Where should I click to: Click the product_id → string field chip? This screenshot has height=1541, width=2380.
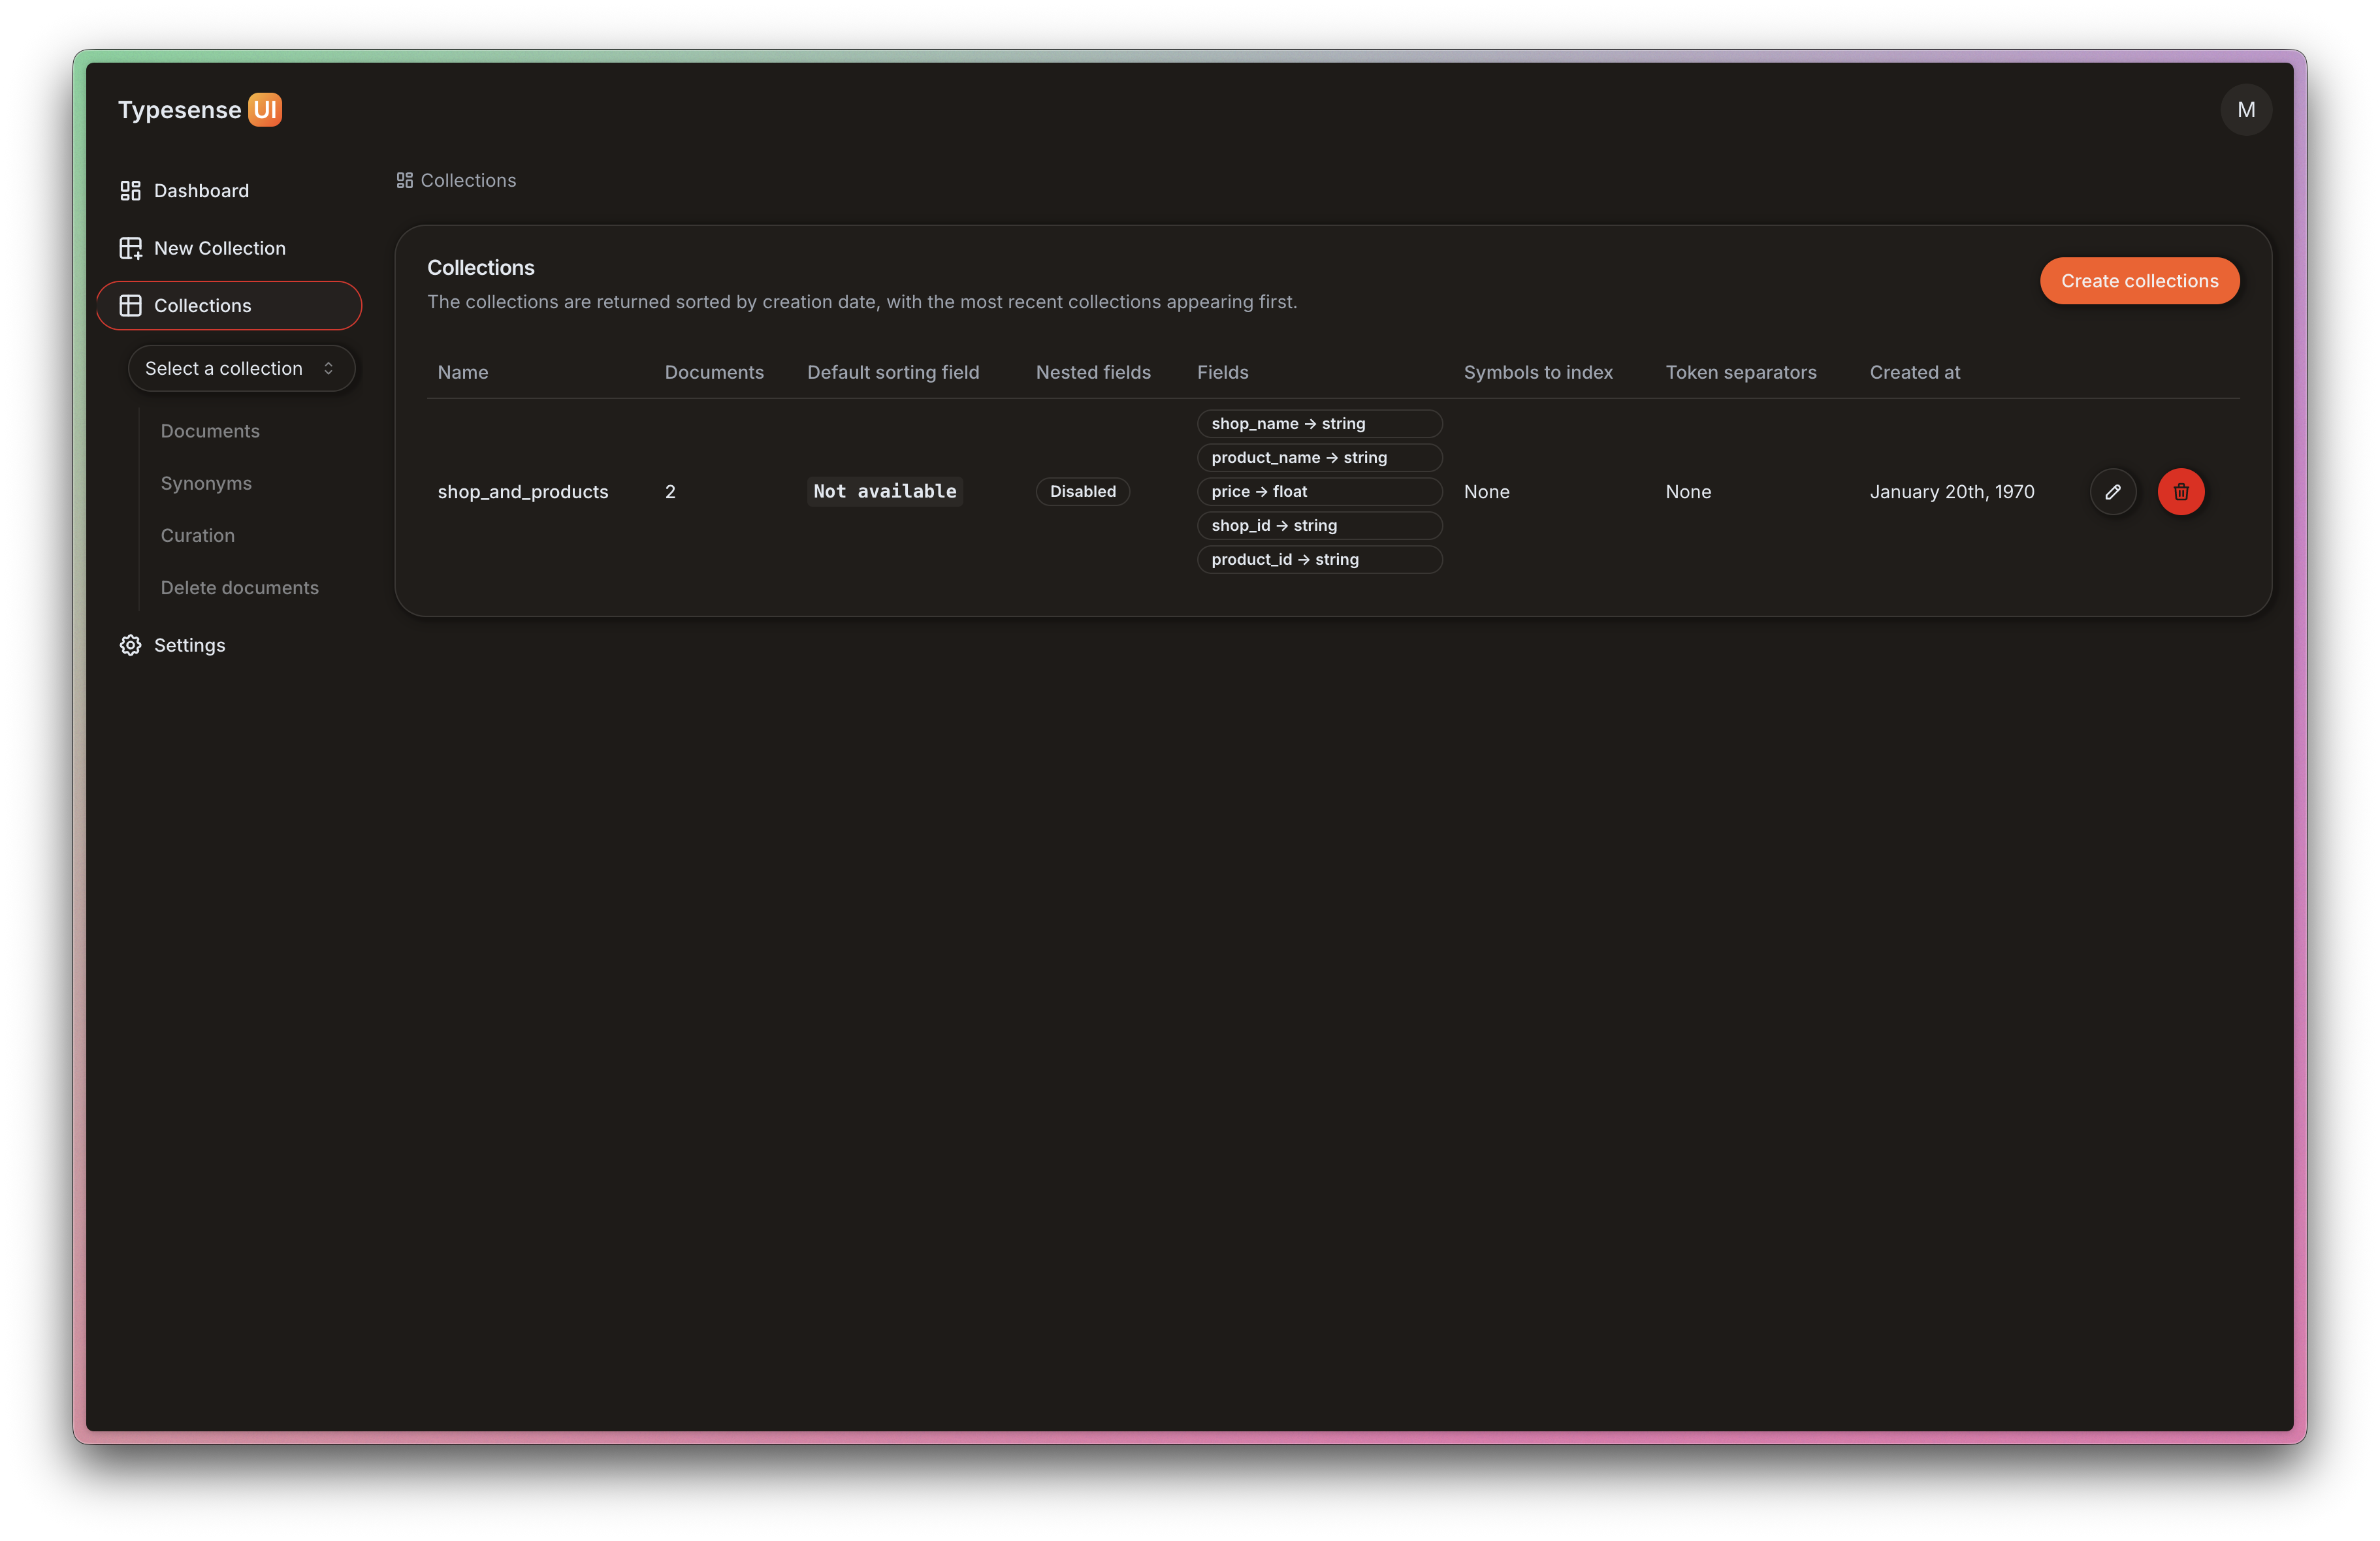1319,560
